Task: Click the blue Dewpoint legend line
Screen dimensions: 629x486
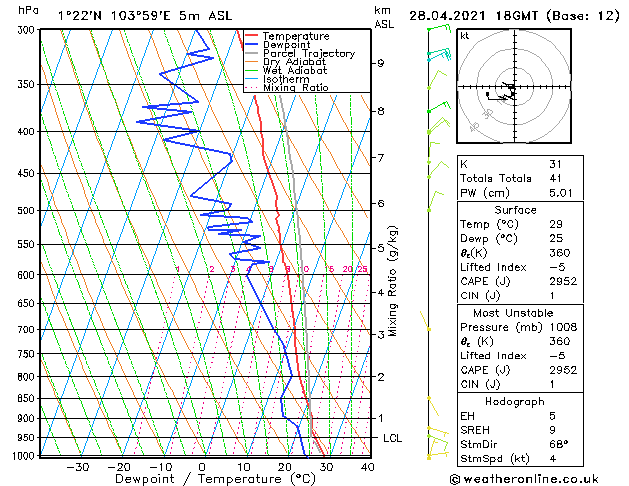Action: click(x=251, y=44)
